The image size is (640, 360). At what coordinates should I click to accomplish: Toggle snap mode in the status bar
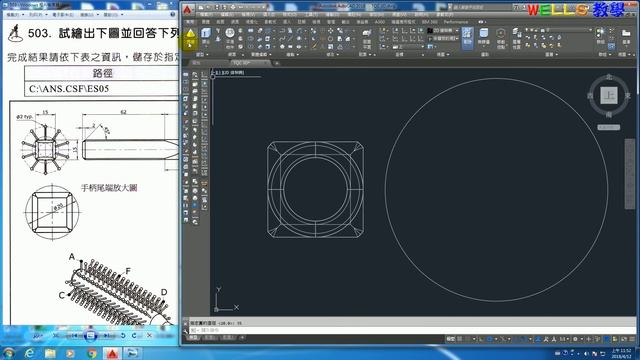click(x=467, y=339)
